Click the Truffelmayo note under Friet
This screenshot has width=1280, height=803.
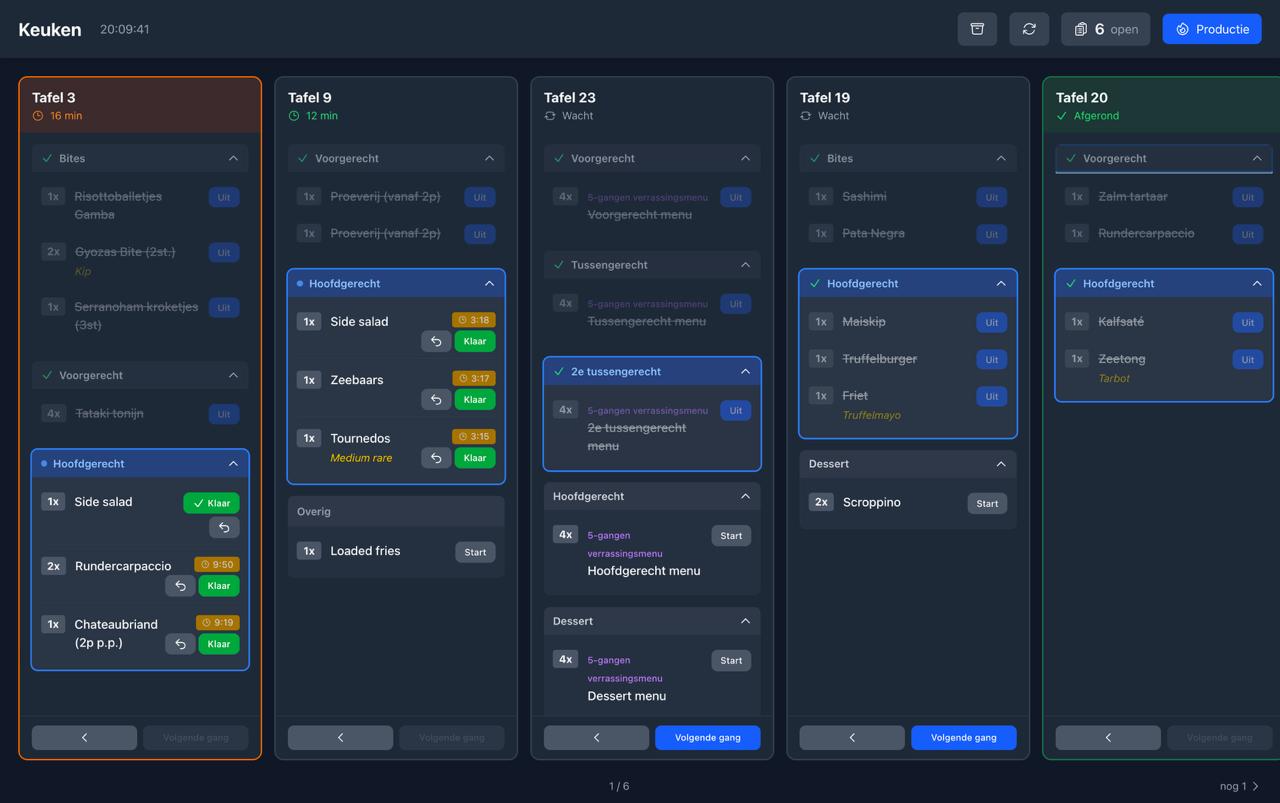pyautogui.click(x=871, y=415)
